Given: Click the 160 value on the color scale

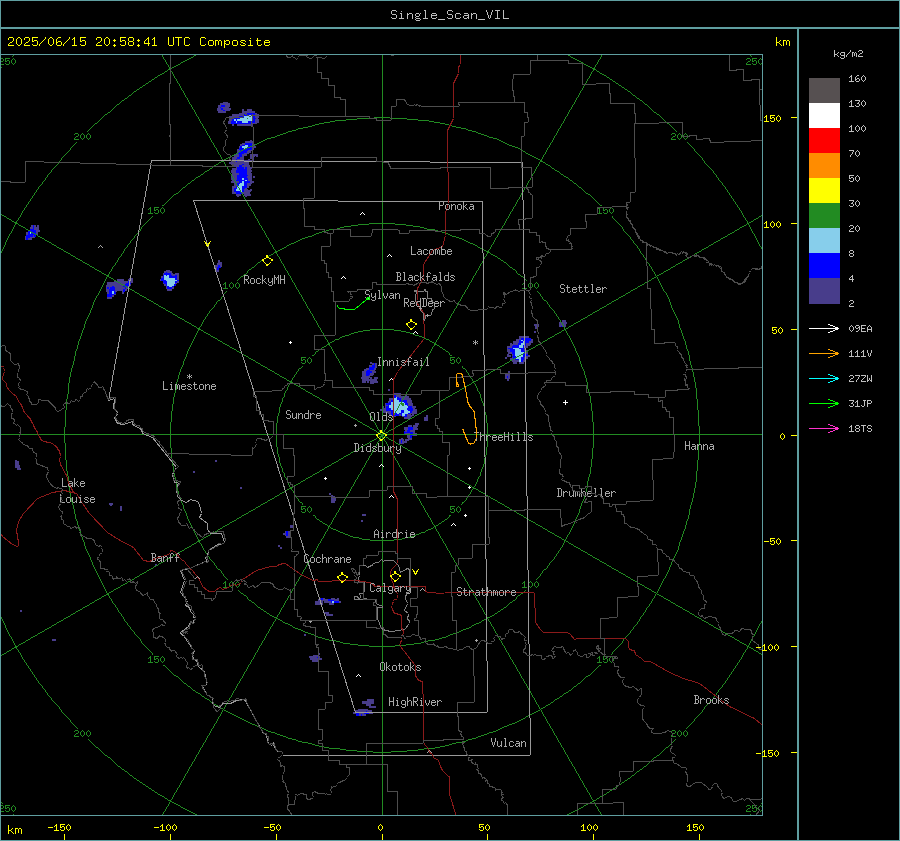Looking at the screenshot, I should tap(857, 79).
